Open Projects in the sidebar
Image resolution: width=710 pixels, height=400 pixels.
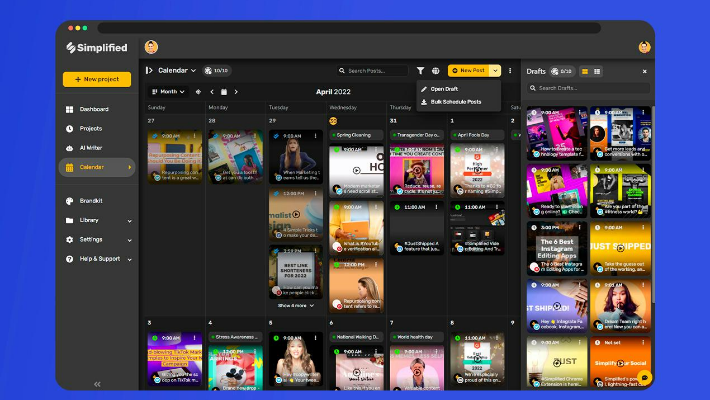90,129
